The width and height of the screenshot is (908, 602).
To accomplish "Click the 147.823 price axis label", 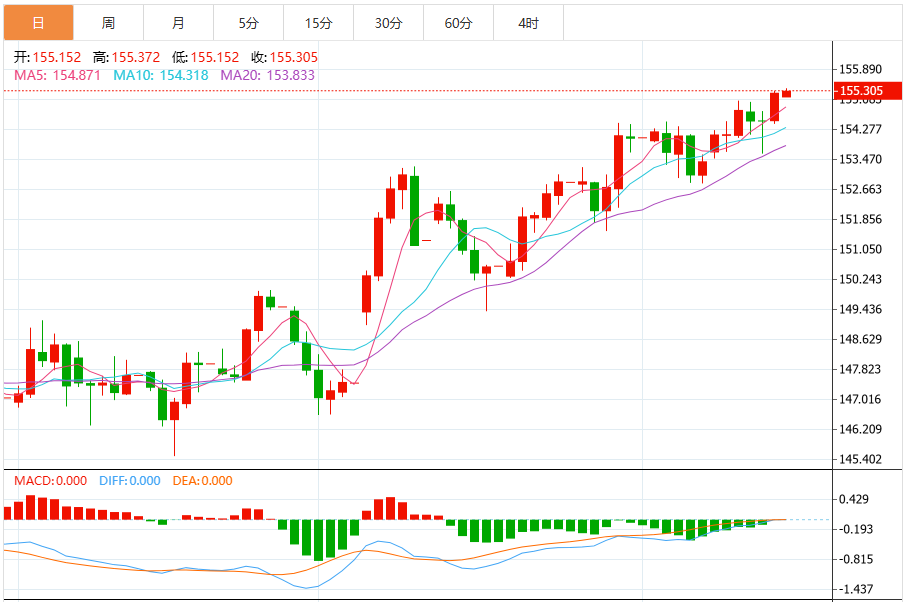I will [x=861, y=369].
